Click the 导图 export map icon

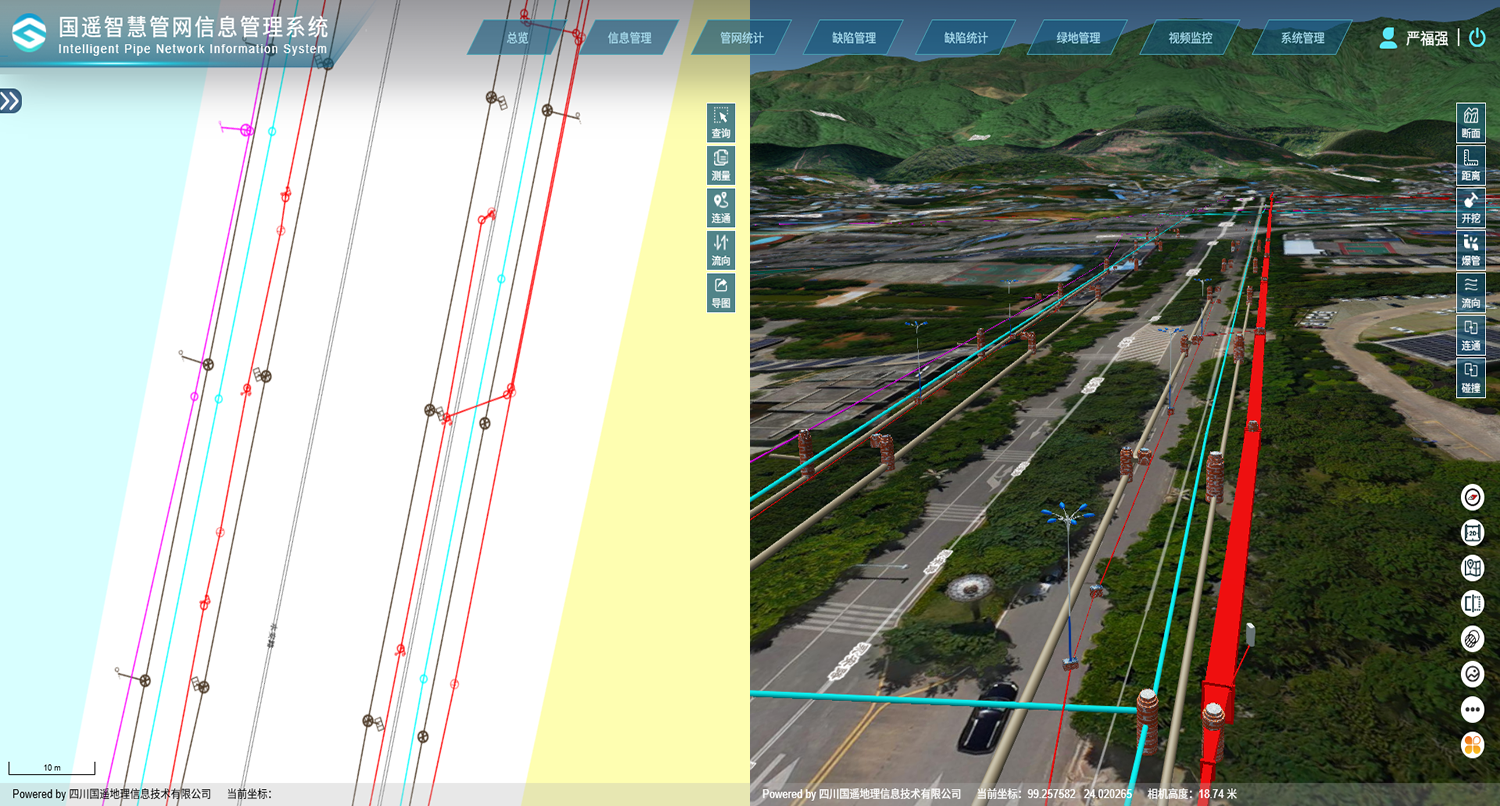[720, 292]
